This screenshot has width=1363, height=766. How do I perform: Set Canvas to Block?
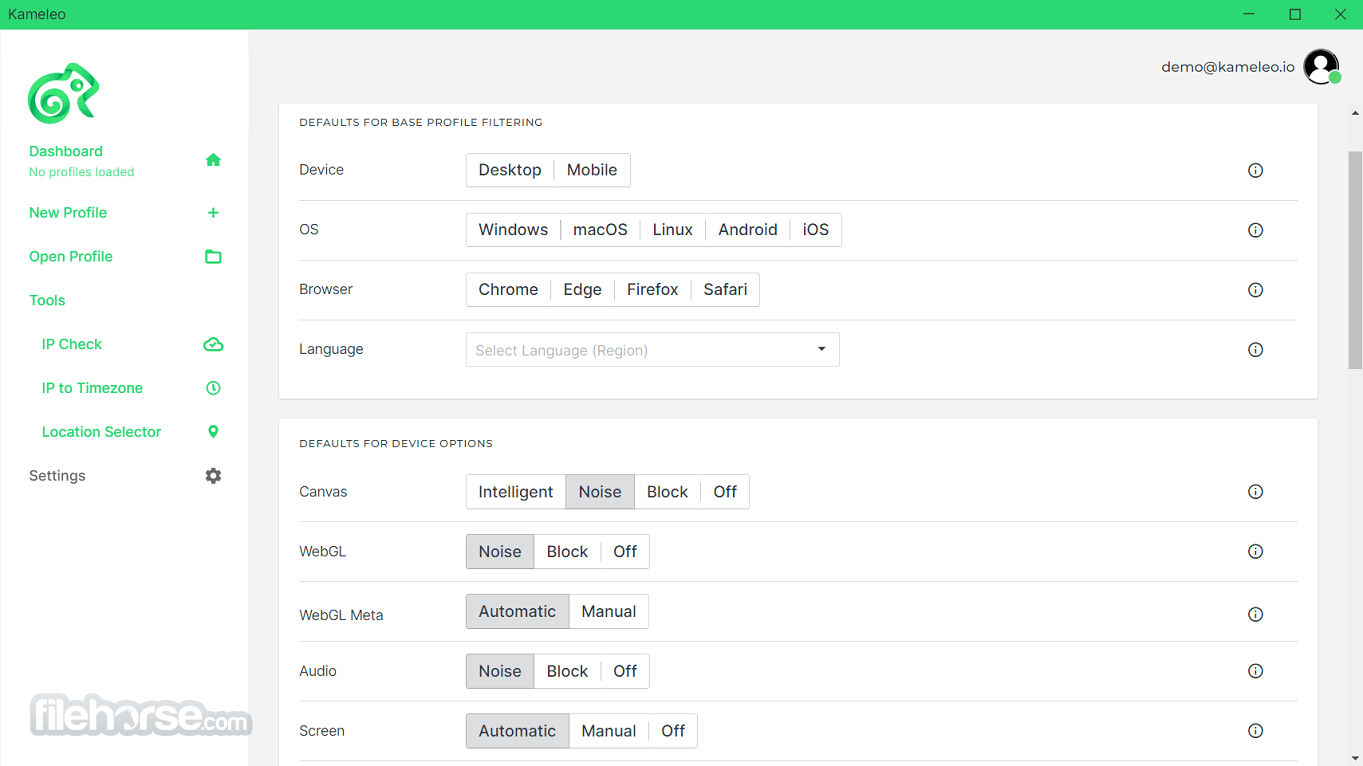[667, 492]
